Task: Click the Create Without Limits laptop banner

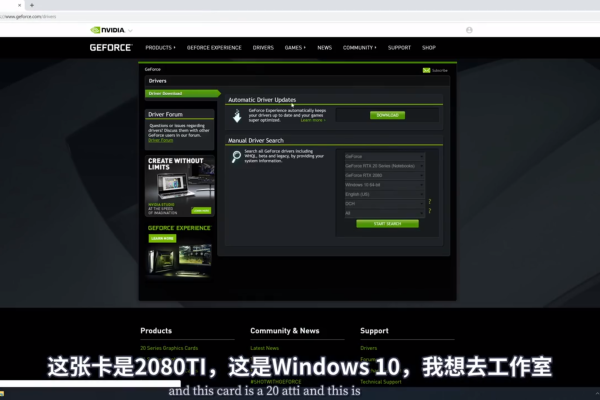Action: pyautogui.click(x=179, y=186)
